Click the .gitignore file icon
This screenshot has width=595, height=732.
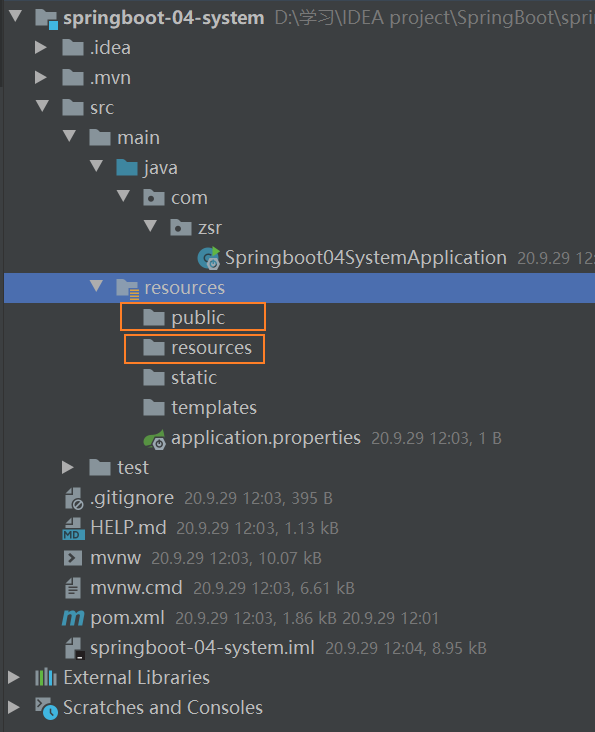[x=74, y=498]
